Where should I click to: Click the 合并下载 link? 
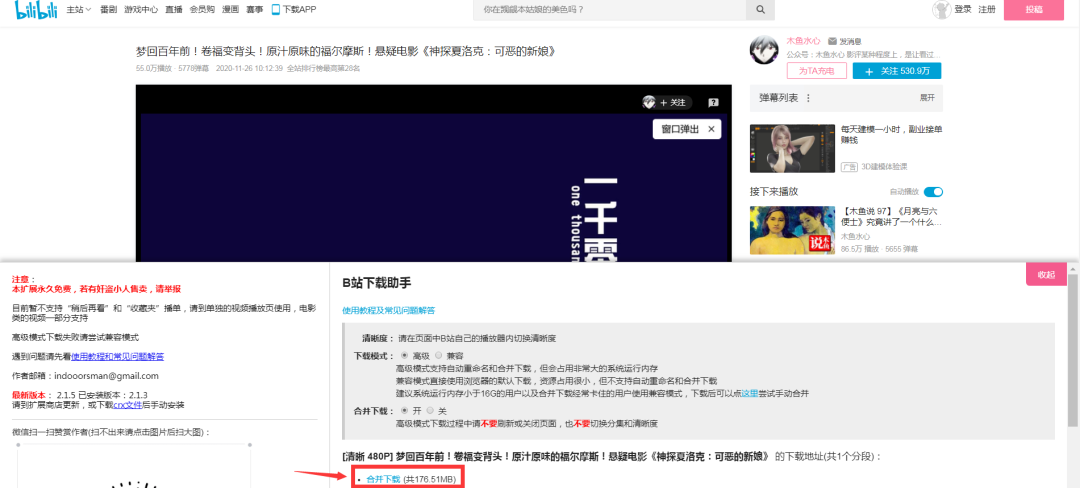point(383,479)
